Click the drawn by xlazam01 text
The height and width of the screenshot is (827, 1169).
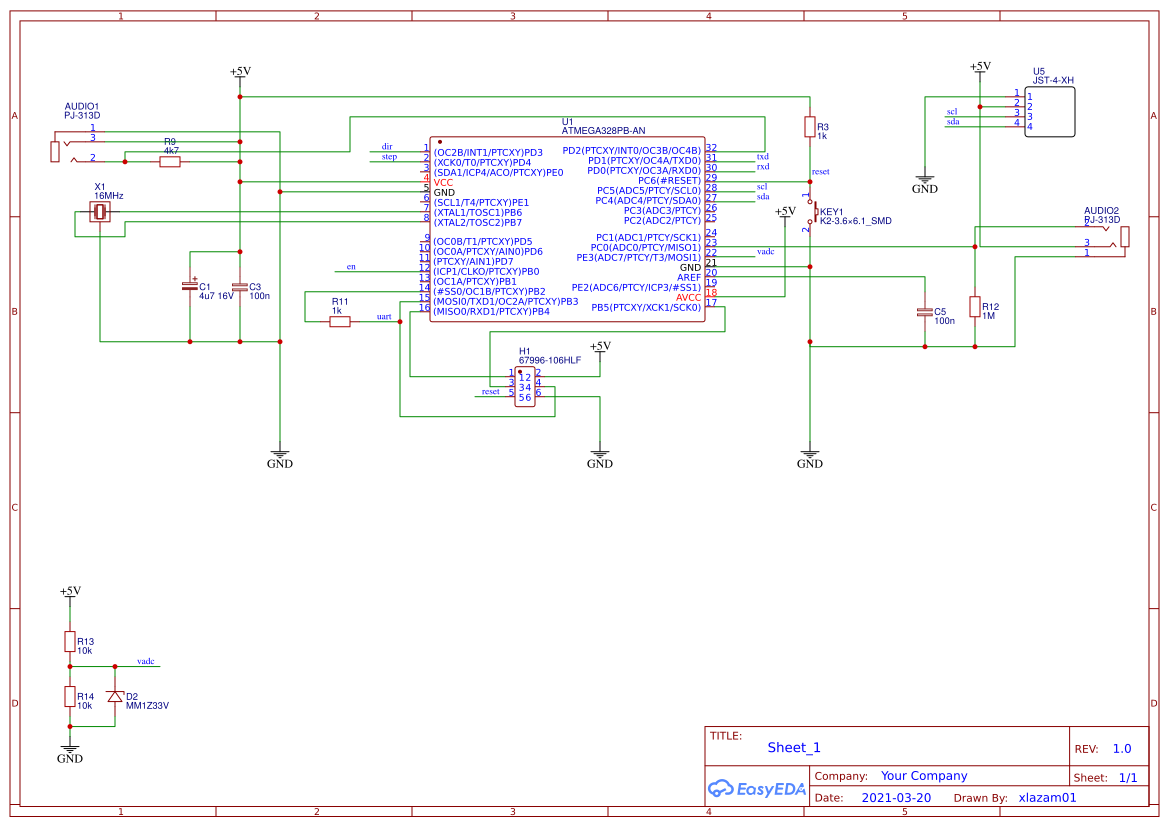click(1047, 797)
